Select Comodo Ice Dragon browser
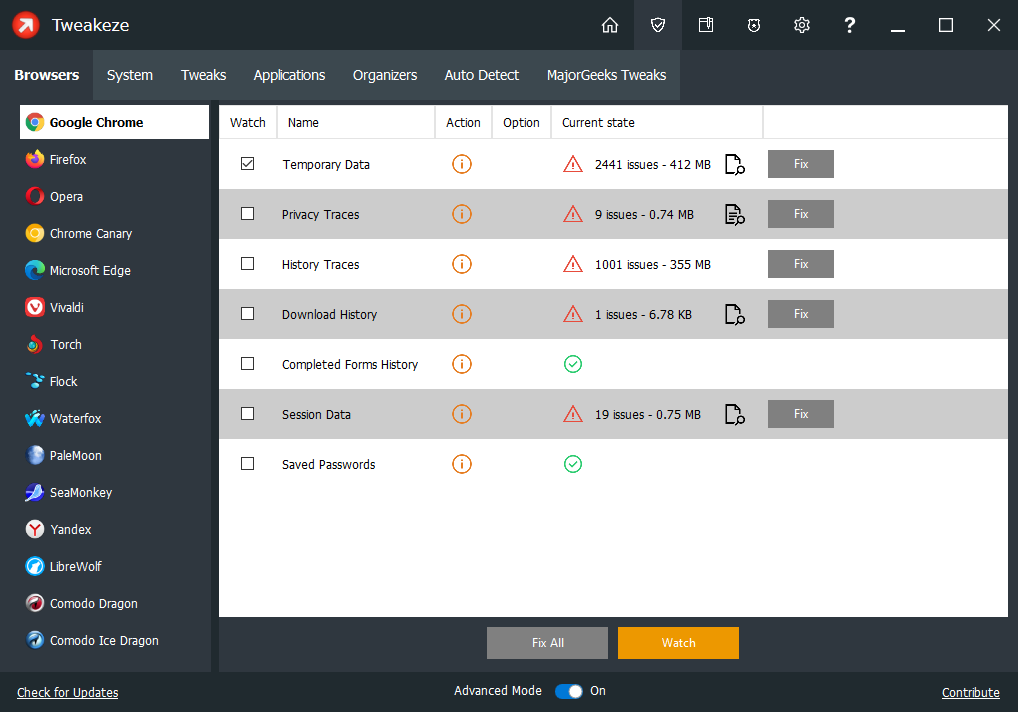This screenshot has height=712, width=1018. pos(114,641)
